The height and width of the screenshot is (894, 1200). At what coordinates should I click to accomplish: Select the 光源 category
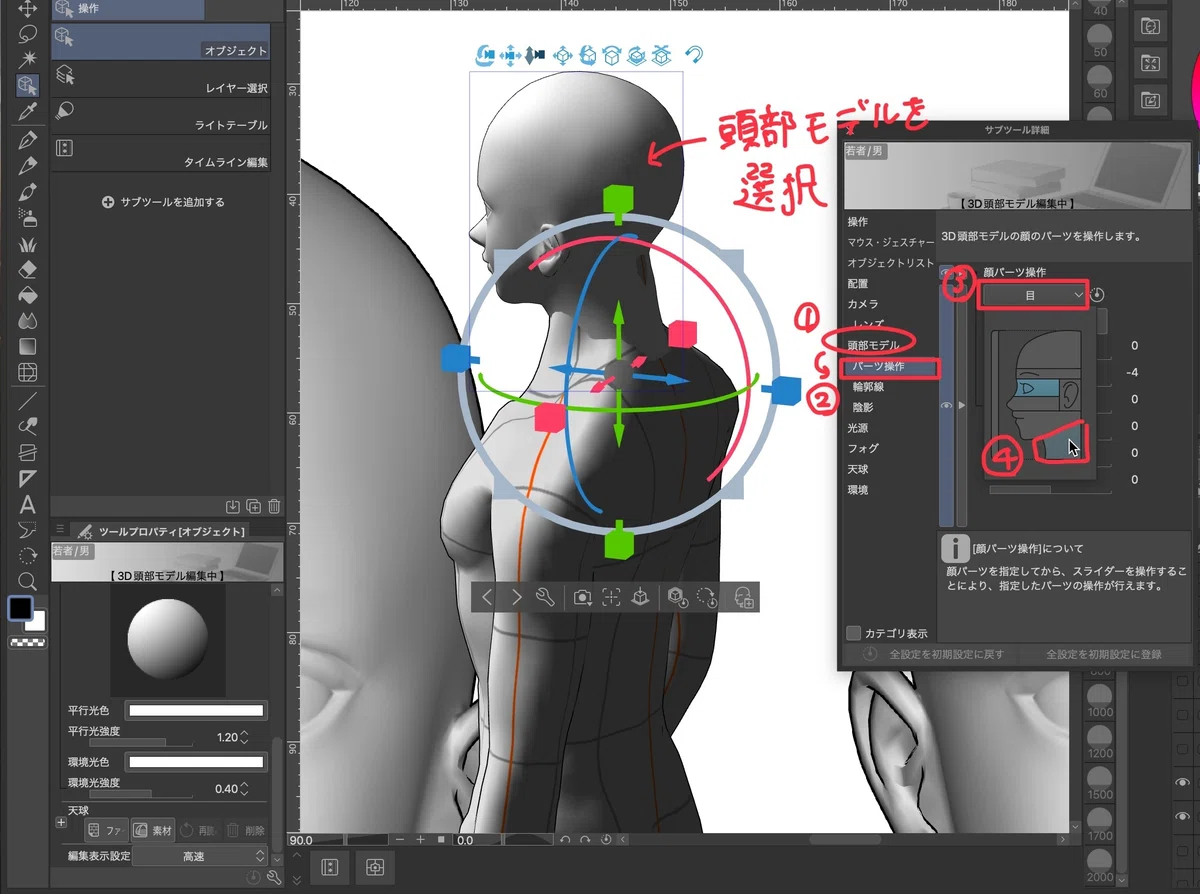tap(858, 427)
